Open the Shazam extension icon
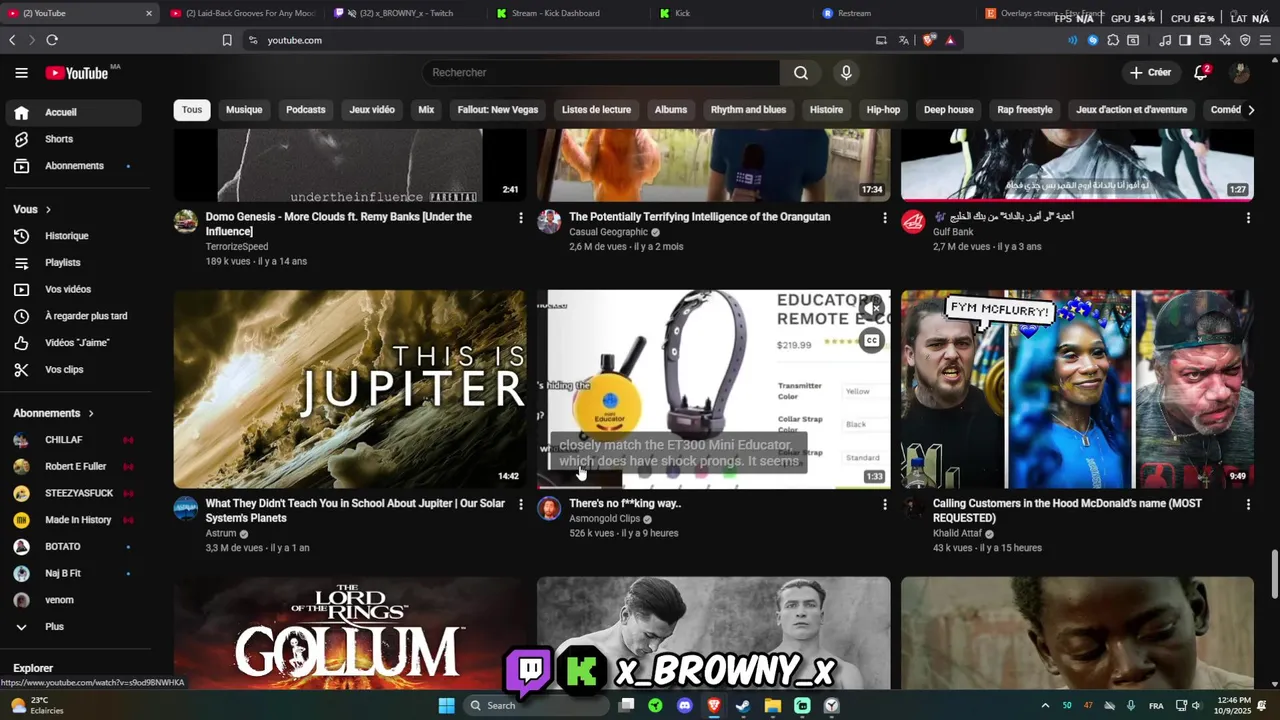The width and height of the screenshot is (1280, 720). [1093, 40]
